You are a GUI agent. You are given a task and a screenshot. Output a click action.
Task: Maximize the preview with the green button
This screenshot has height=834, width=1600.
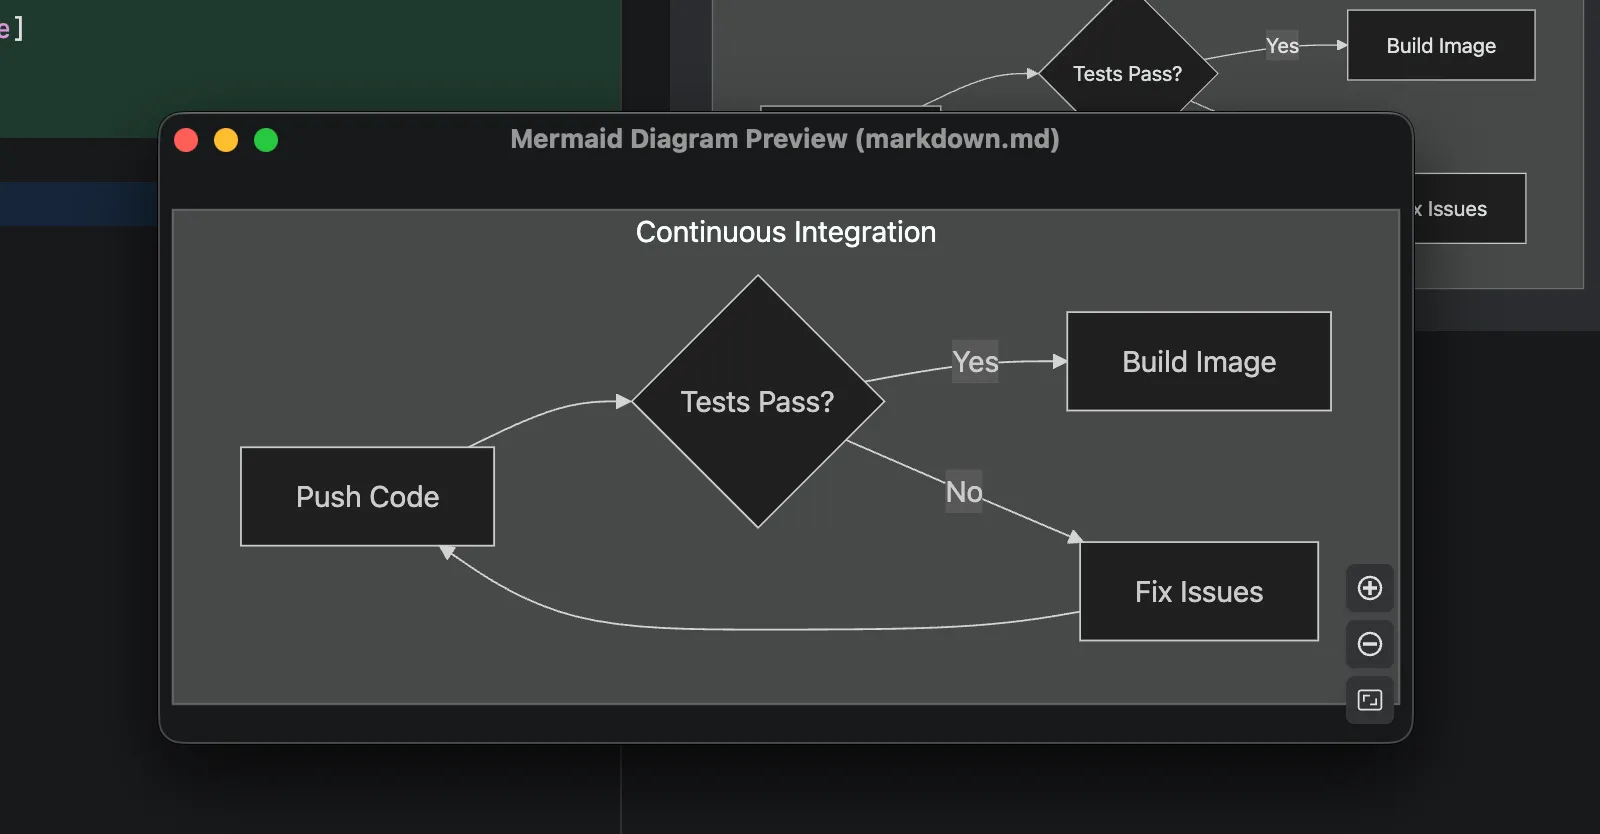(266, 140)
